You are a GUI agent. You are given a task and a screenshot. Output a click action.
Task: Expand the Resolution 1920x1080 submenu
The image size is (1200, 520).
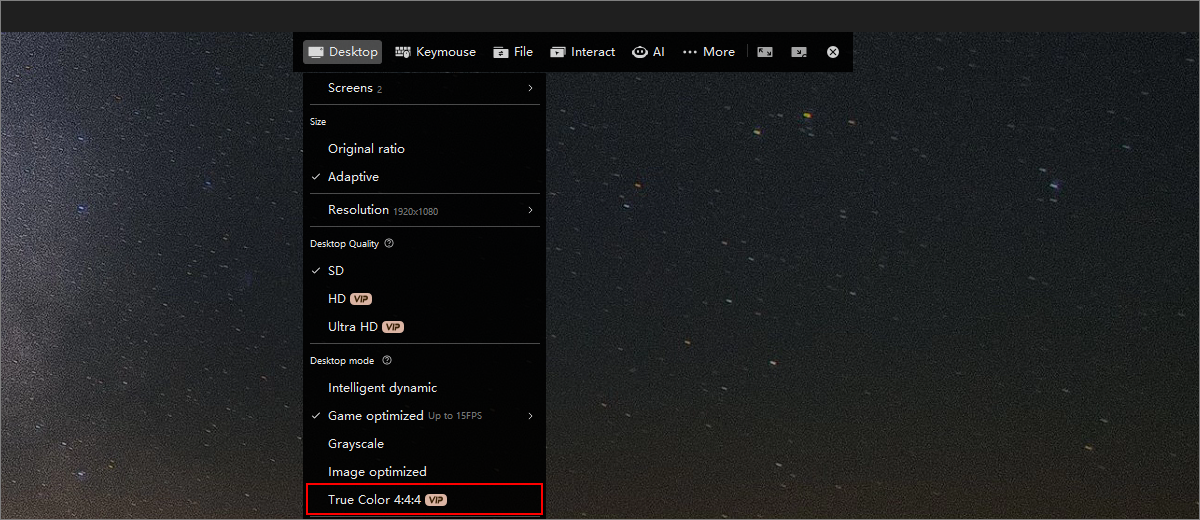[x=424, y=210]
